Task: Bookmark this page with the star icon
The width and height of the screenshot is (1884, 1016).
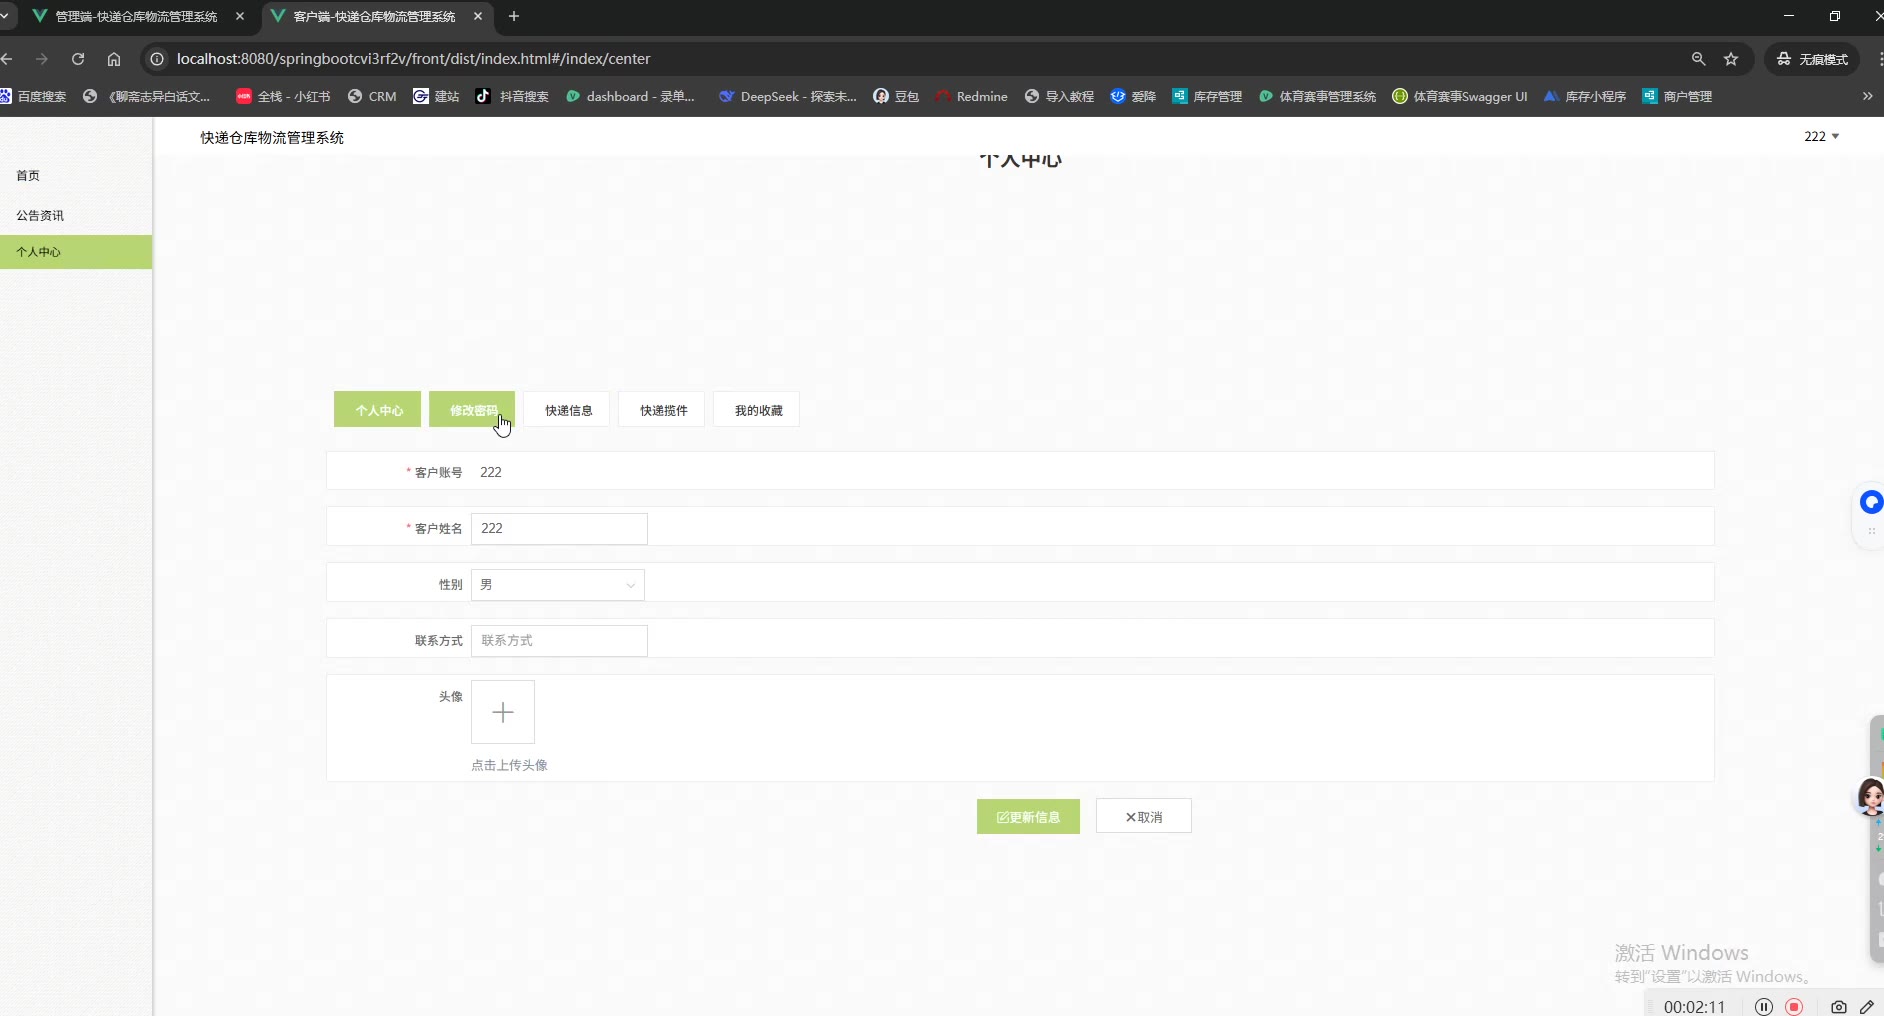Action: 1731,59
